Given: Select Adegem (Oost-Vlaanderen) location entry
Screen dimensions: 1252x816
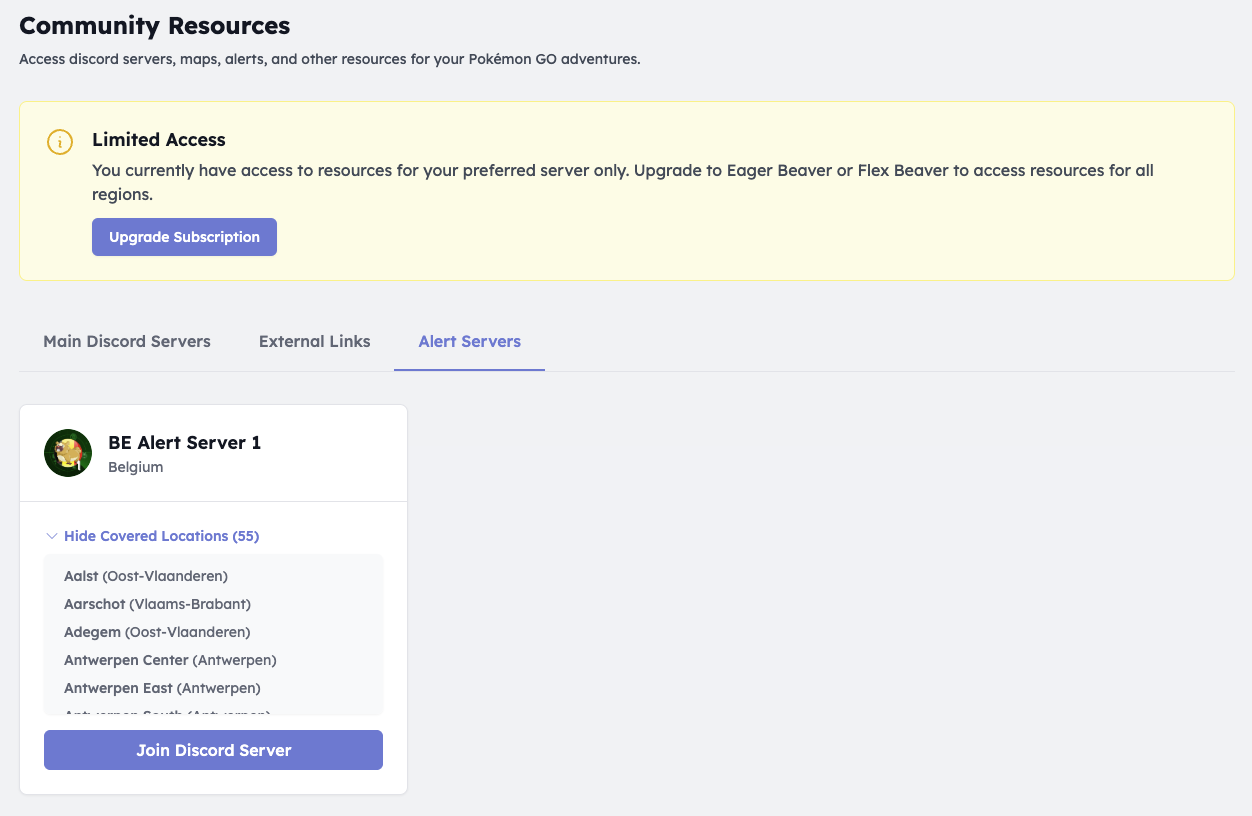Looking at the screenshot, I should click(157, 632).
